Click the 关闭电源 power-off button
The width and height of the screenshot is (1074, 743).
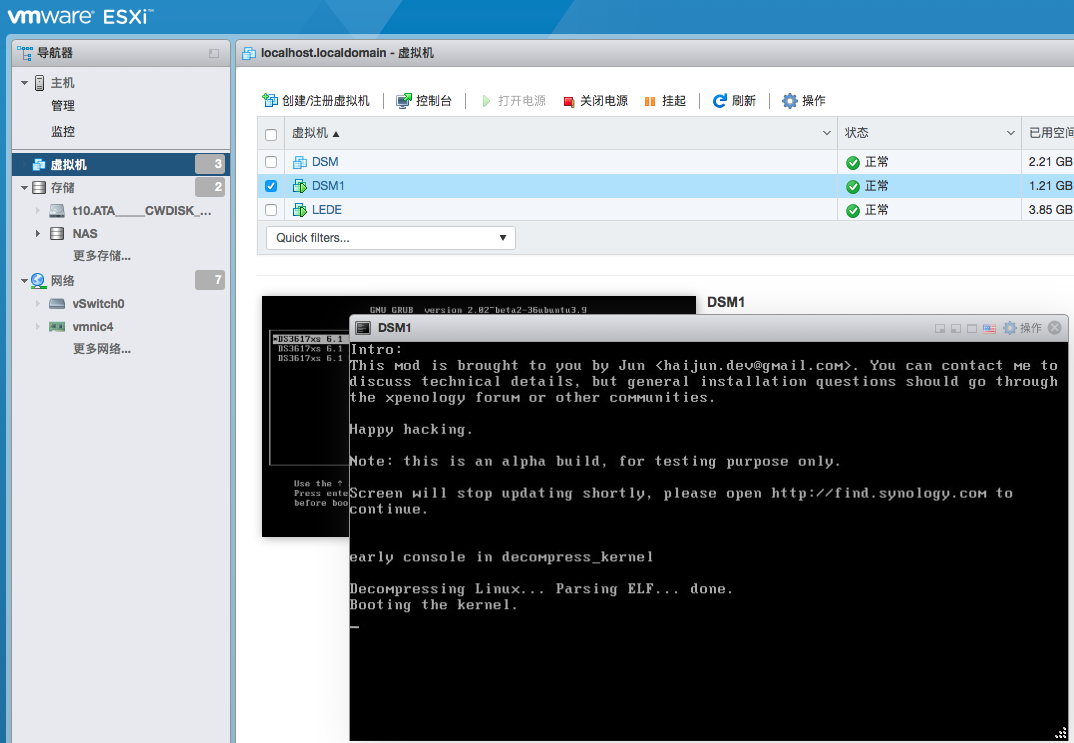point(595,101)
